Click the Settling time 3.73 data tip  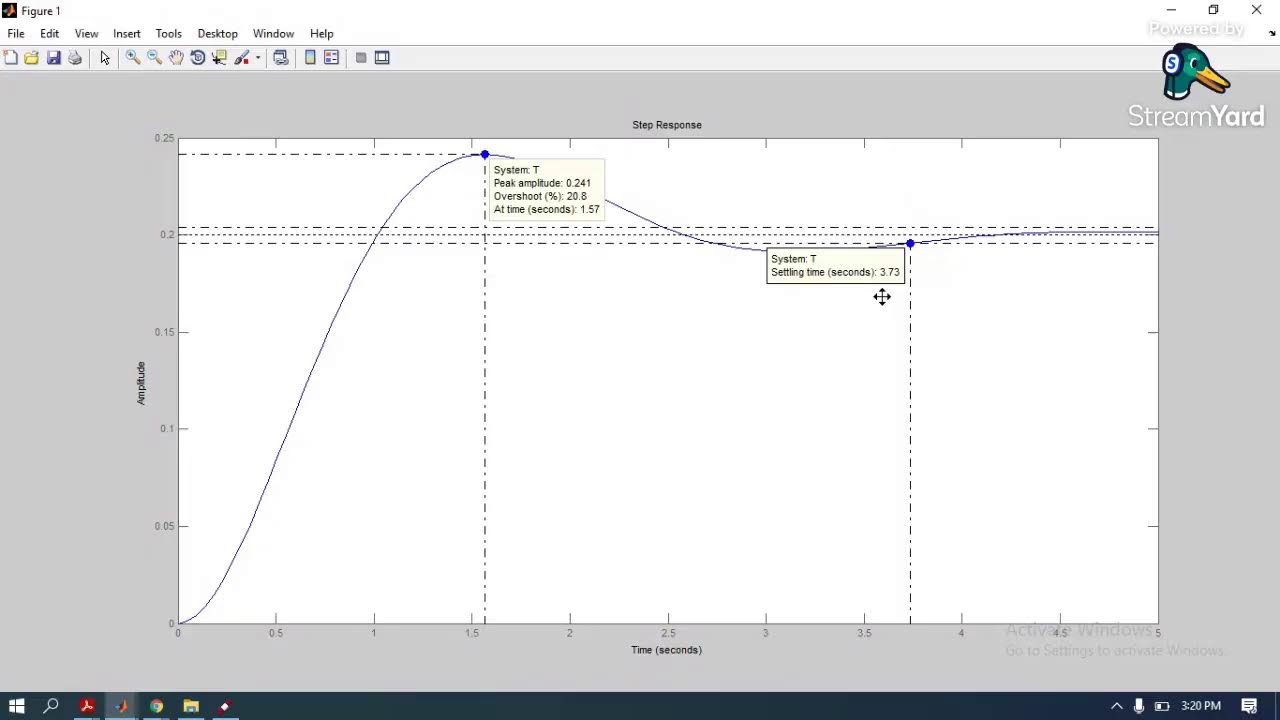[835, 266]
